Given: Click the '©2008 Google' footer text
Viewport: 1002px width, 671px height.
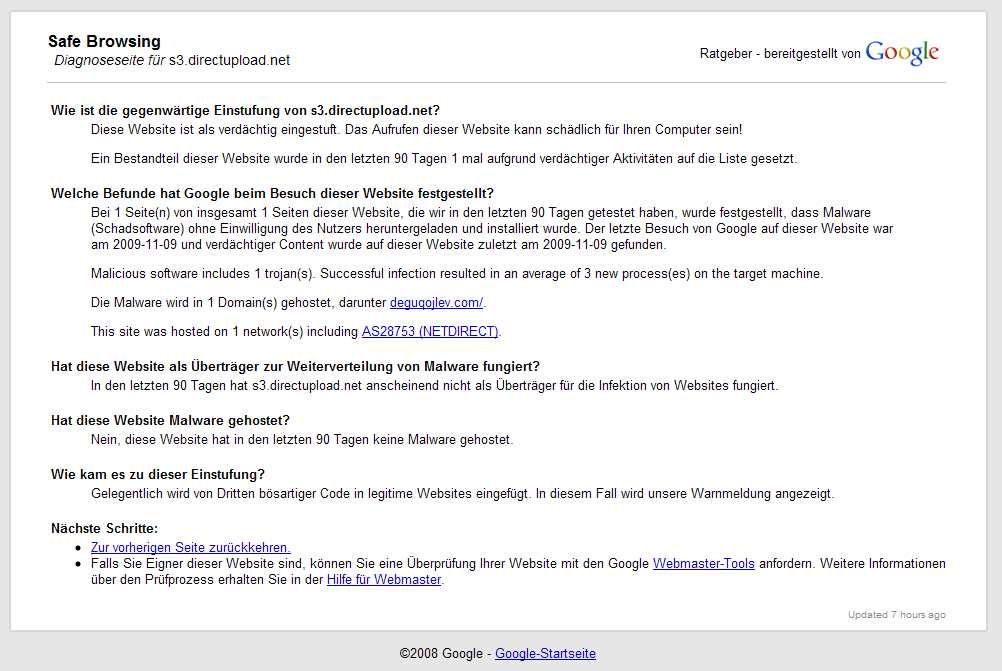Looking at the screenshot, I should (x=441, y=654).
